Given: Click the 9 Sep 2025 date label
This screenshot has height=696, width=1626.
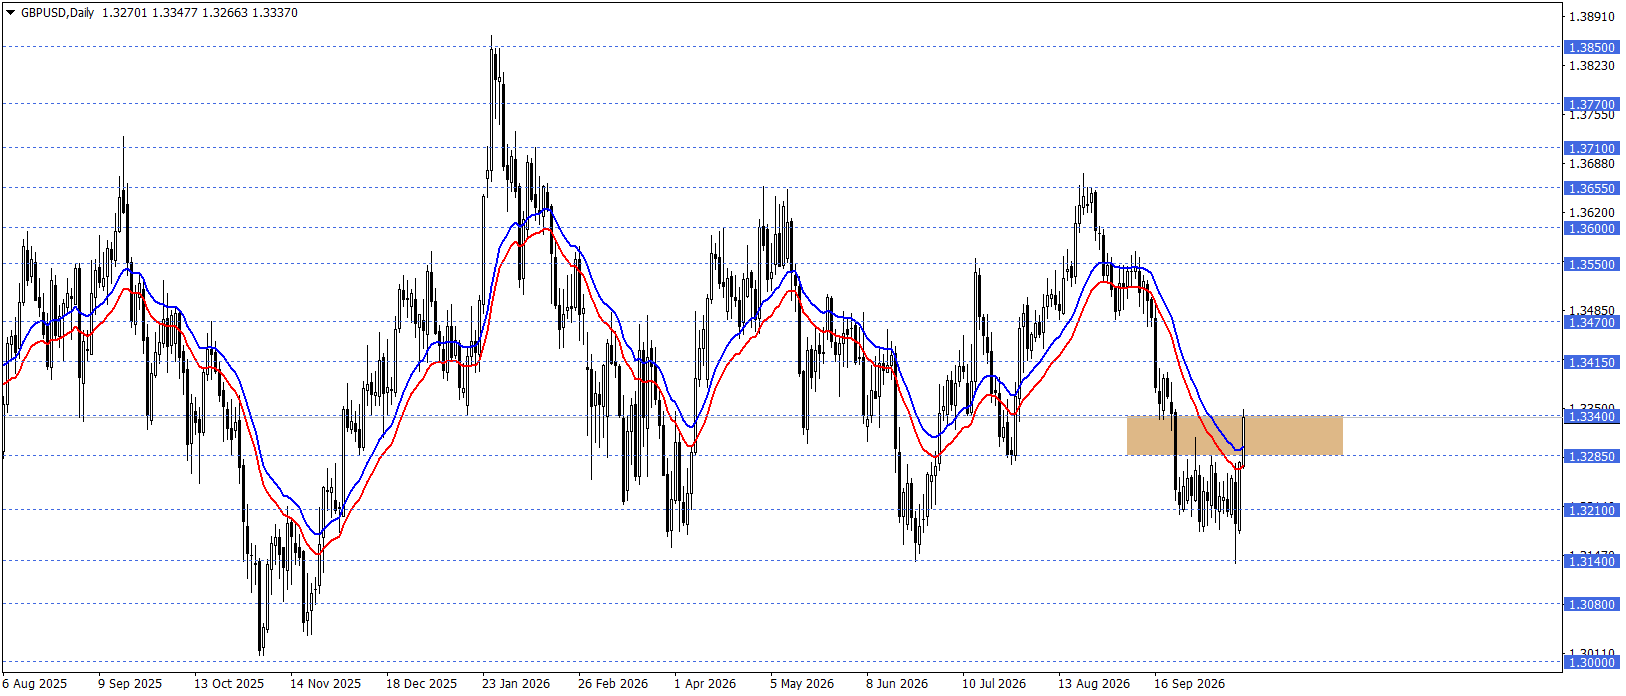Looking at the screenshot, I should (x=130, y=684).
